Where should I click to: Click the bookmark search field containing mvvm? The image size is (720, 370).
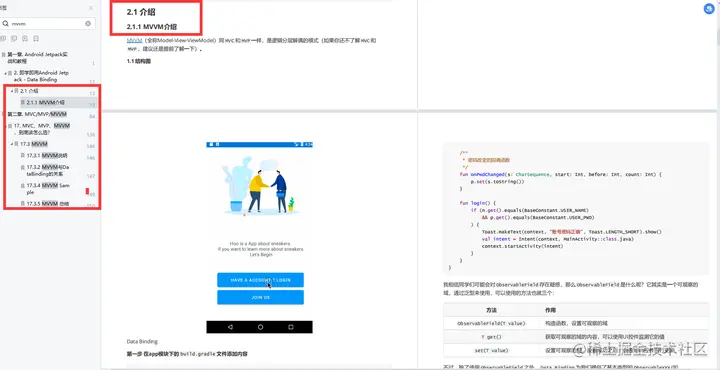pyautogui.click(x=48, y=23)
